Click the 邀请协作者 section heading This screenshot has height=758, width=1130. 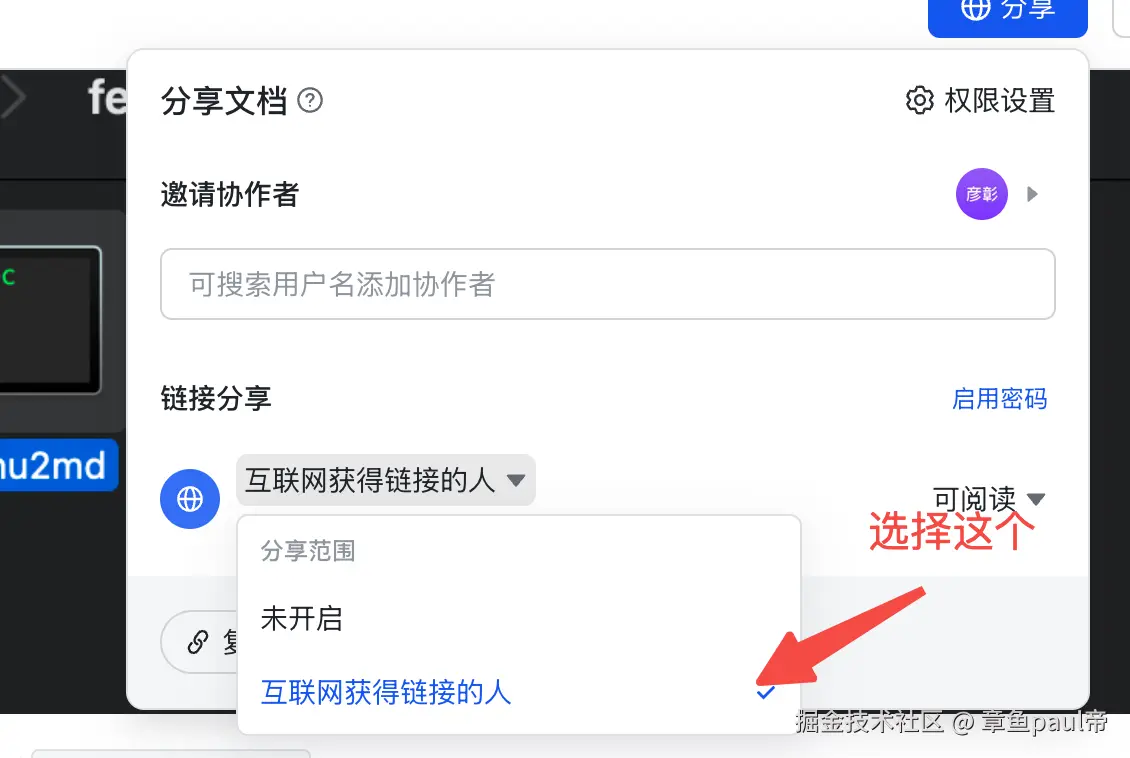[x=229, y=194]
